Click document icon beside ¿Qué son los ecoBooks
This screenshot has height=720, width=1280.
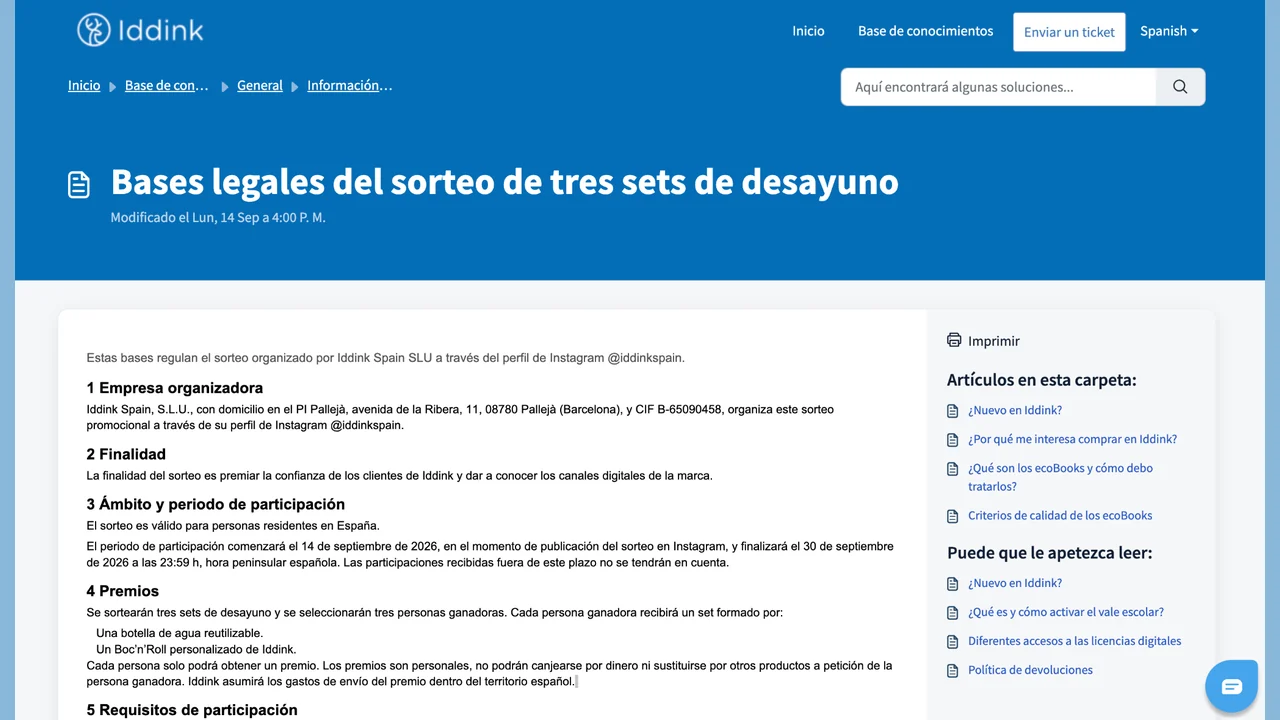[953, 468]
